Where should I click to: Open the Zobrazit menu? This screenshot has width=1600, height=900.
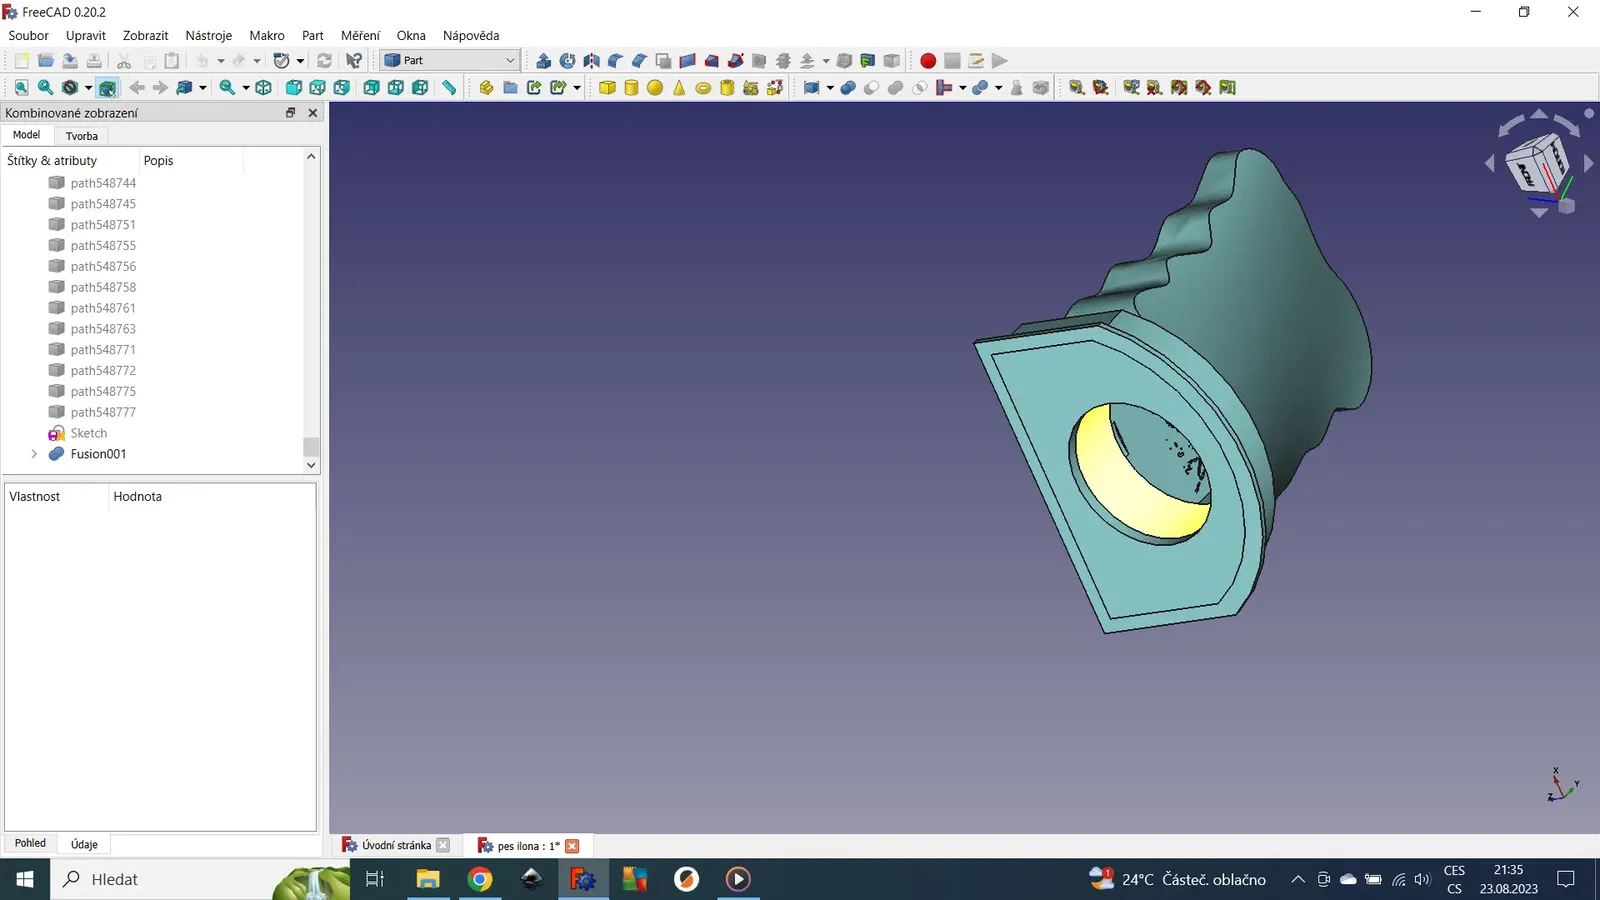tap(146, 35)
